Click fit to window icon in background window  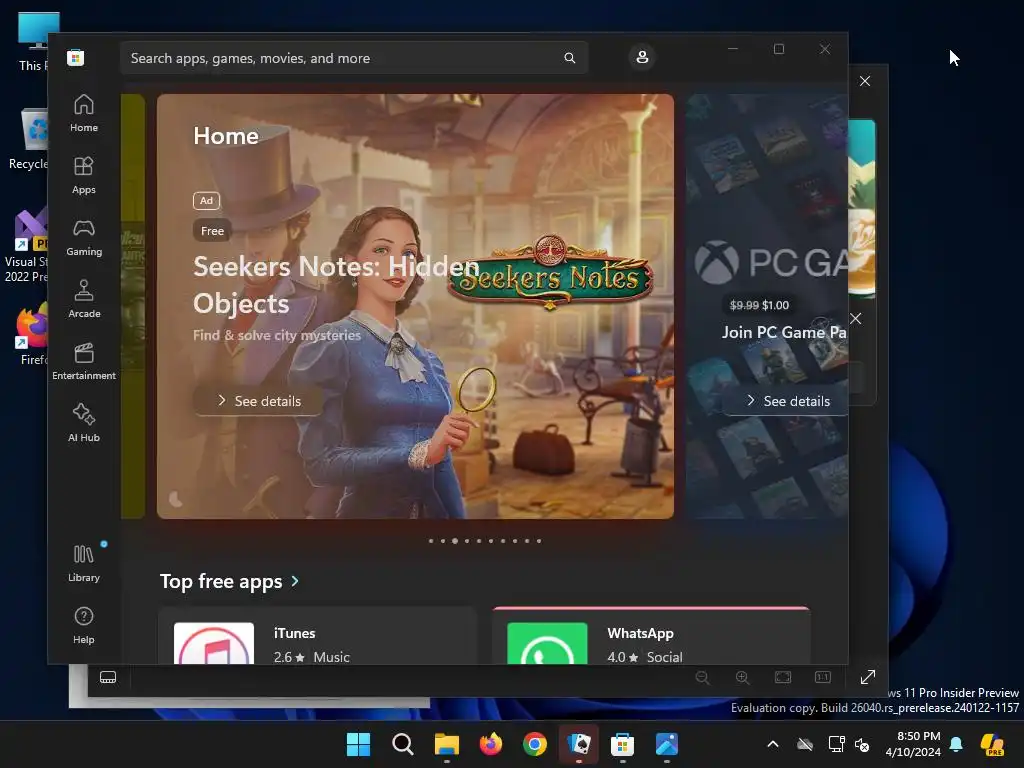[x=783, y=677]
